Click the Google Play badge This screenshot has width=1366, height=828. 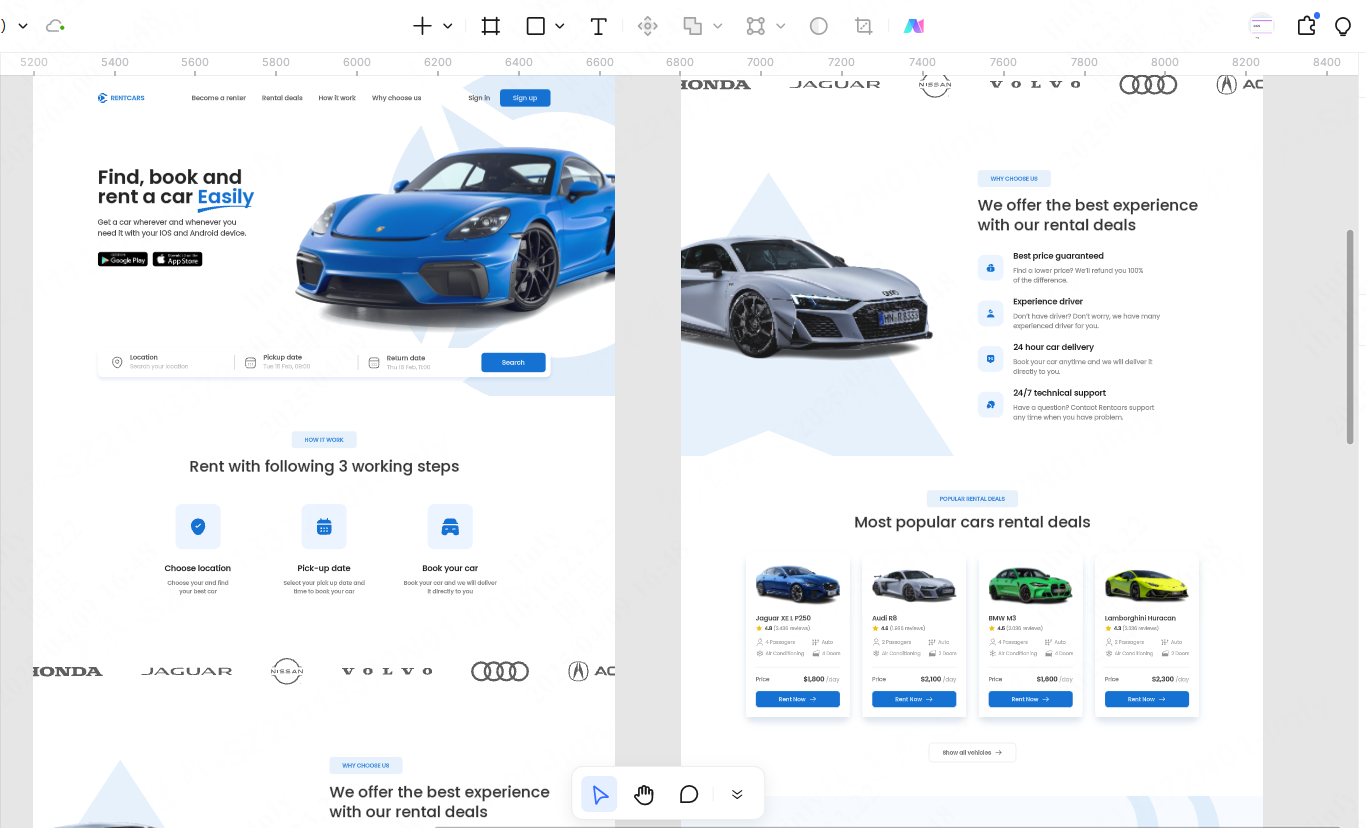click(x=123, y=259)
